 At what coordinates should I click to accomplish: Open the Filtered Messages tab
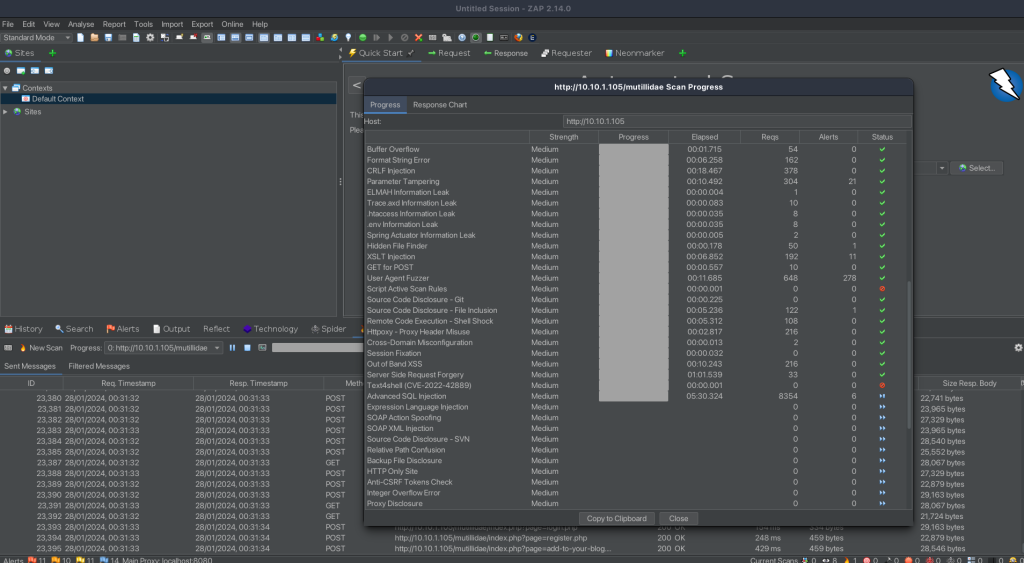pyautogui.click(x=98, y=366)
